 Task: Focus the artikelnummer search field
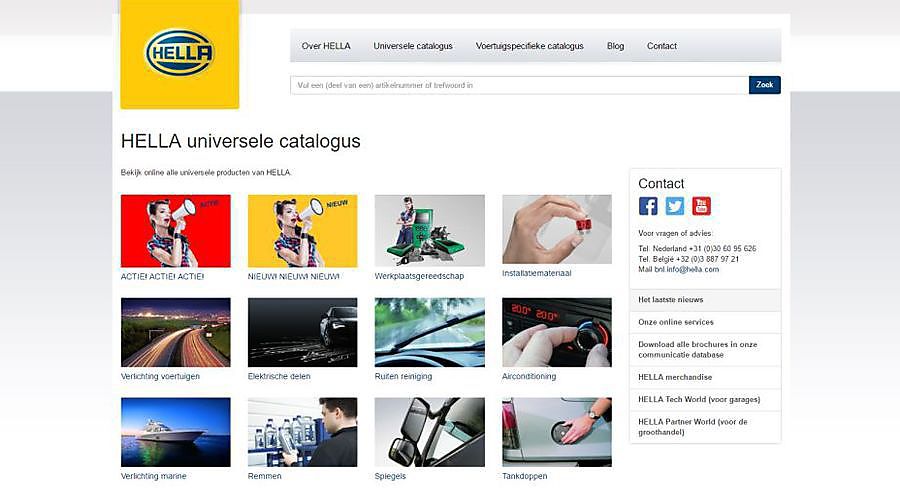[x=519, y=85]
